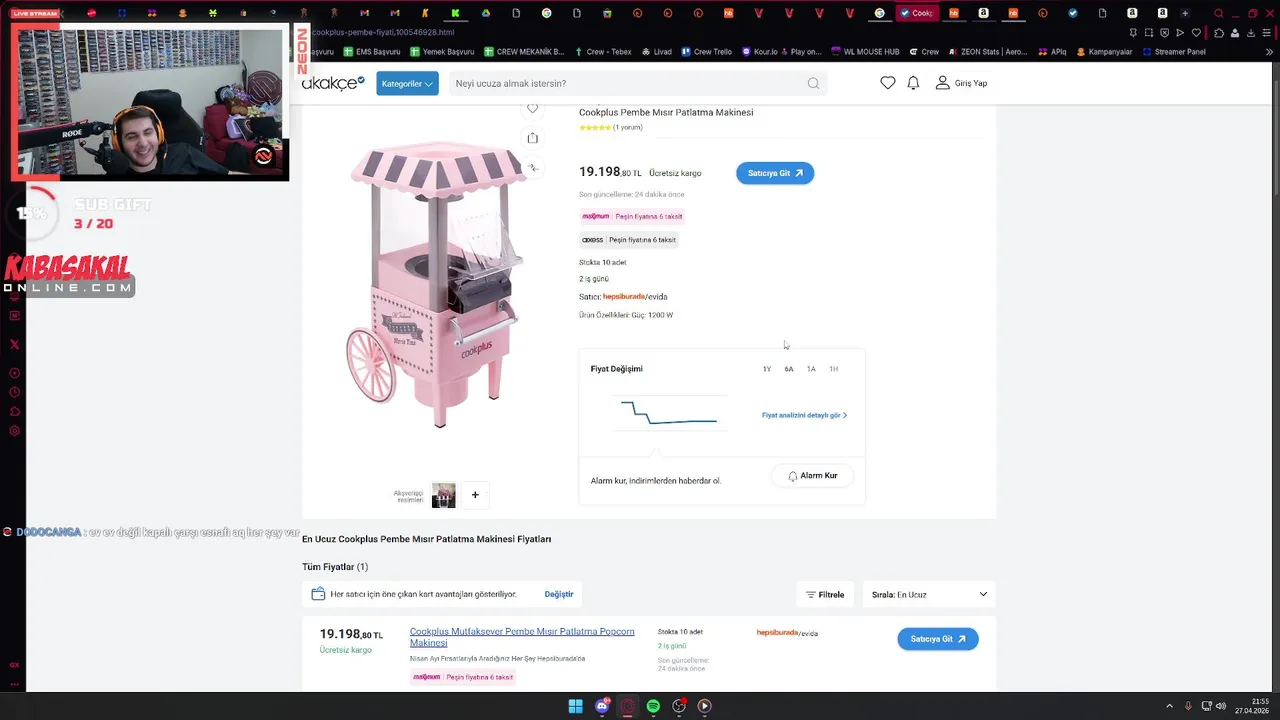Click the five-star rating

point(595,128)
